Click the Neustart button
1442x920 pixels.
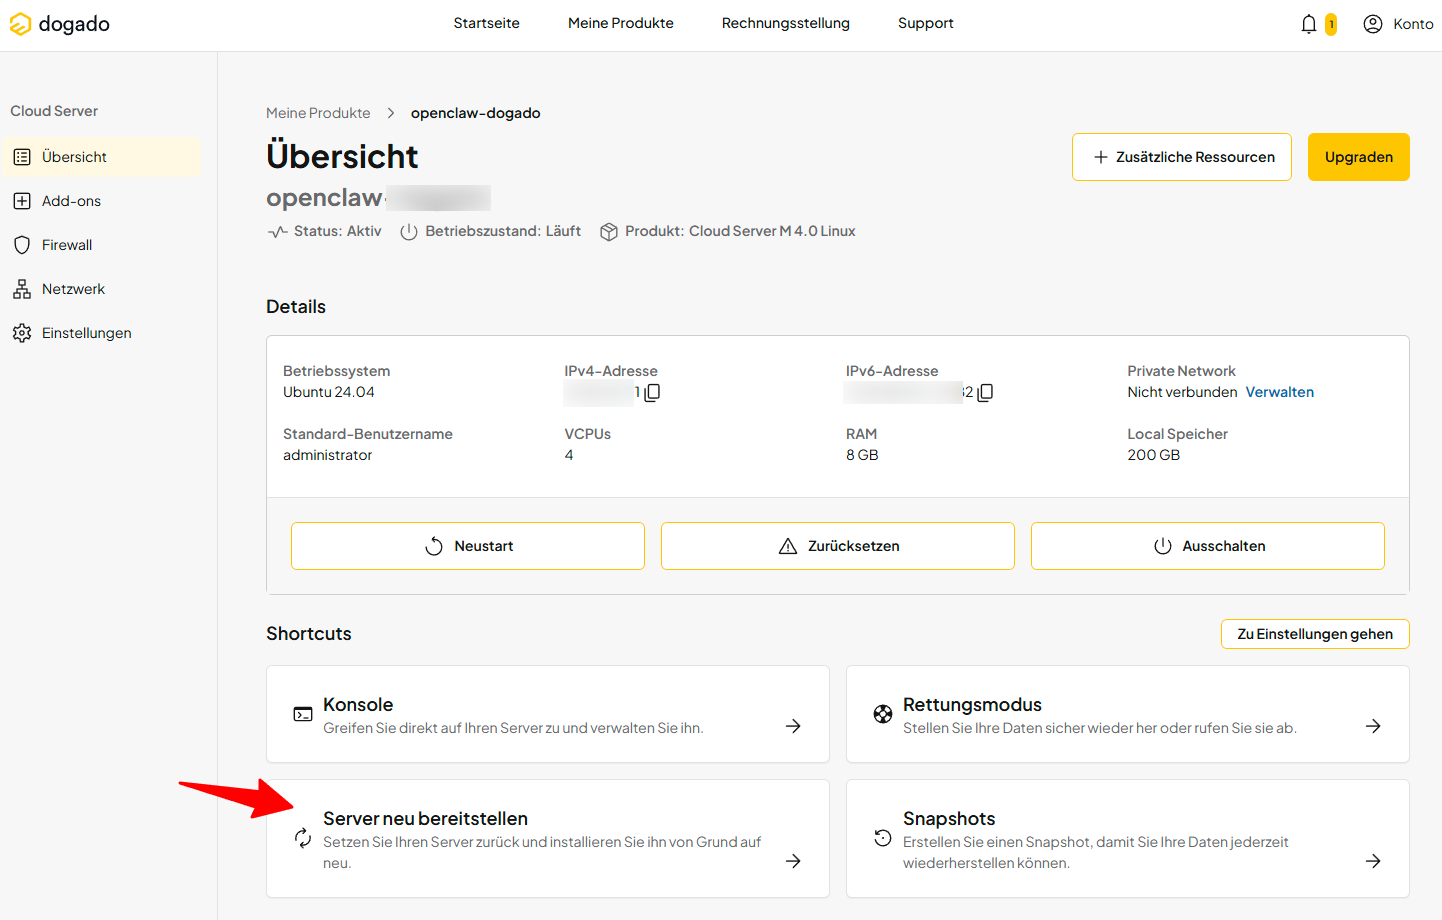click(x=468, y=546)
